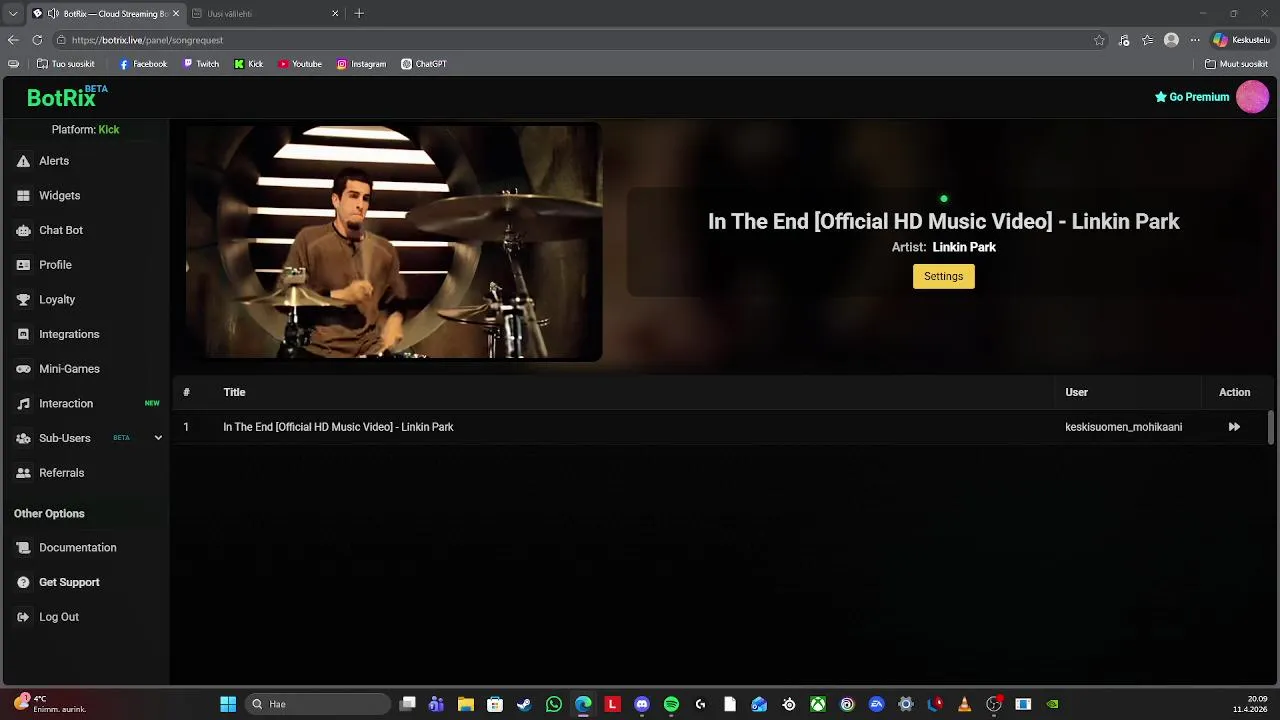The width and height of the screenshot is (1280, 720).
Task: Open File Explorer from taskbar
Action: [x=466, y=704]
